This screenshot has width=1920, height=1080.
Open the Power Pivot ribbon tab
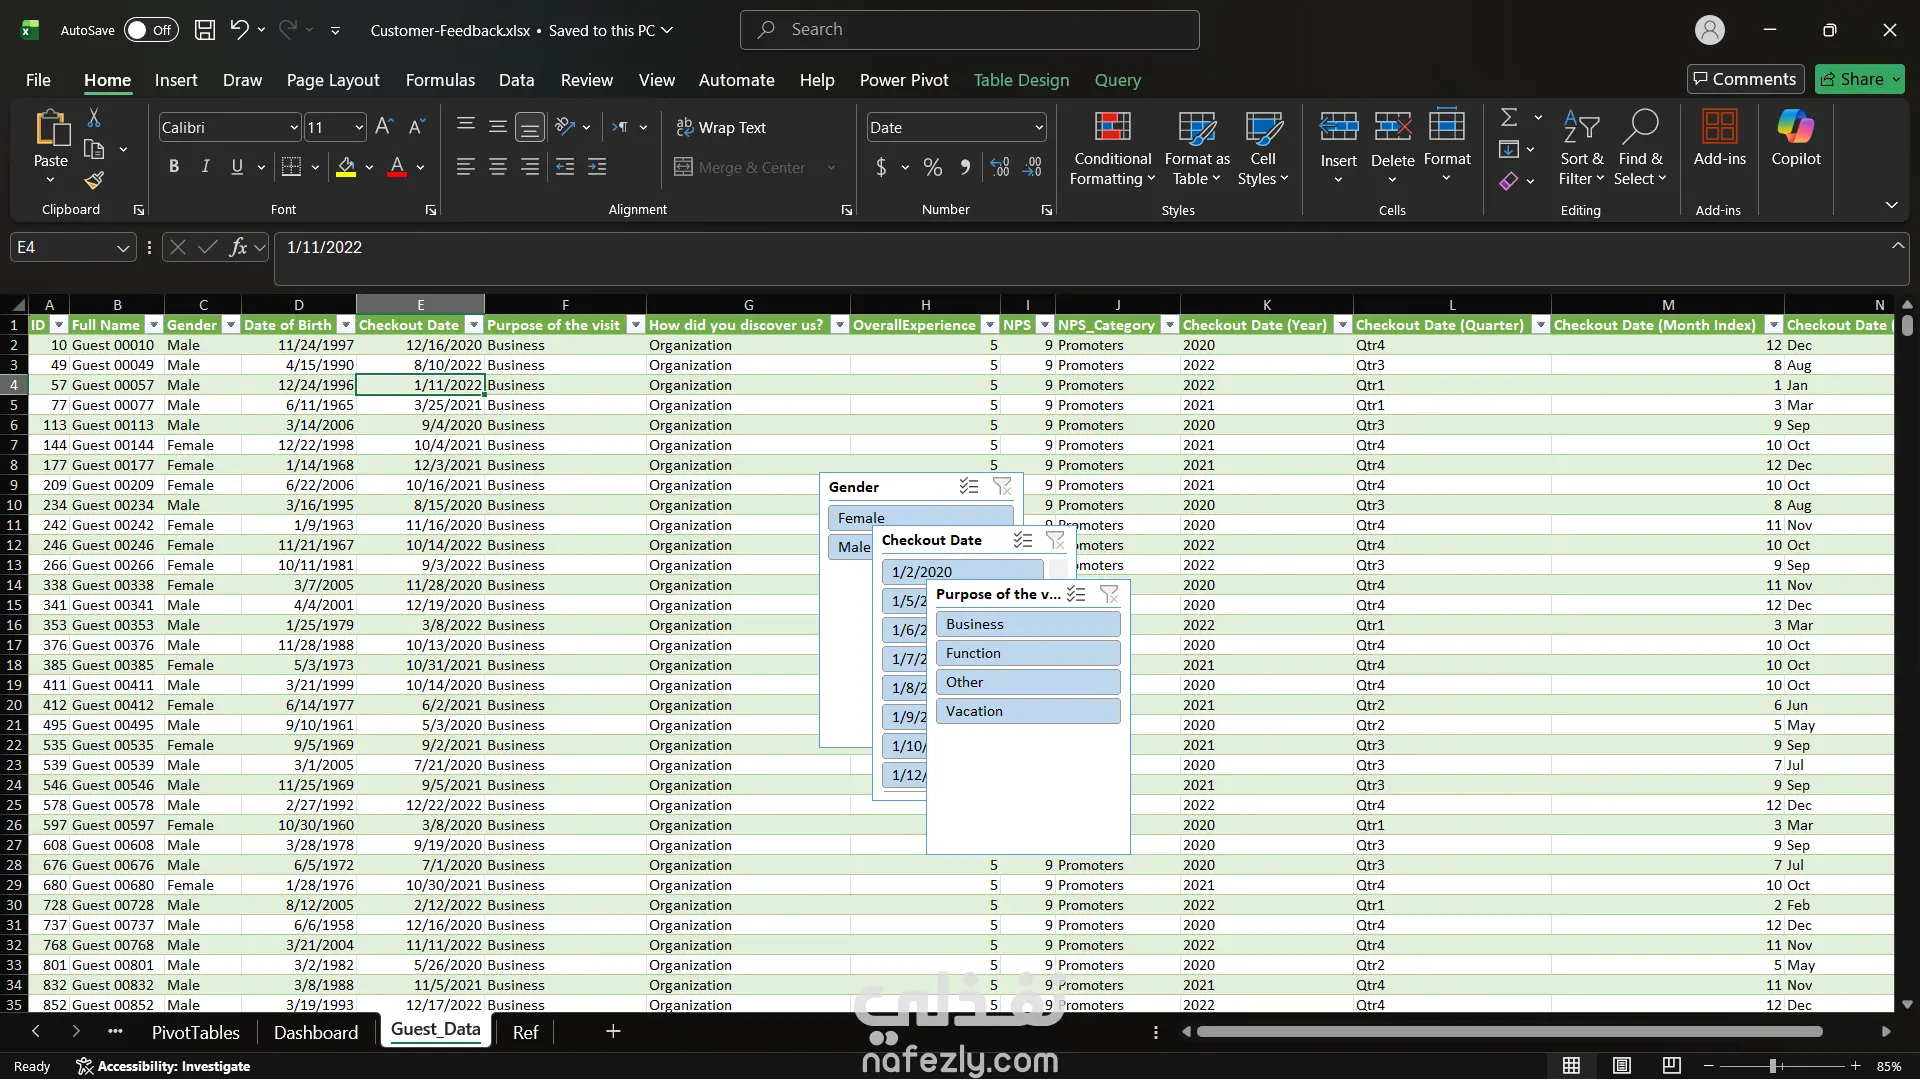pyautogui.click(x=903, y=80)
